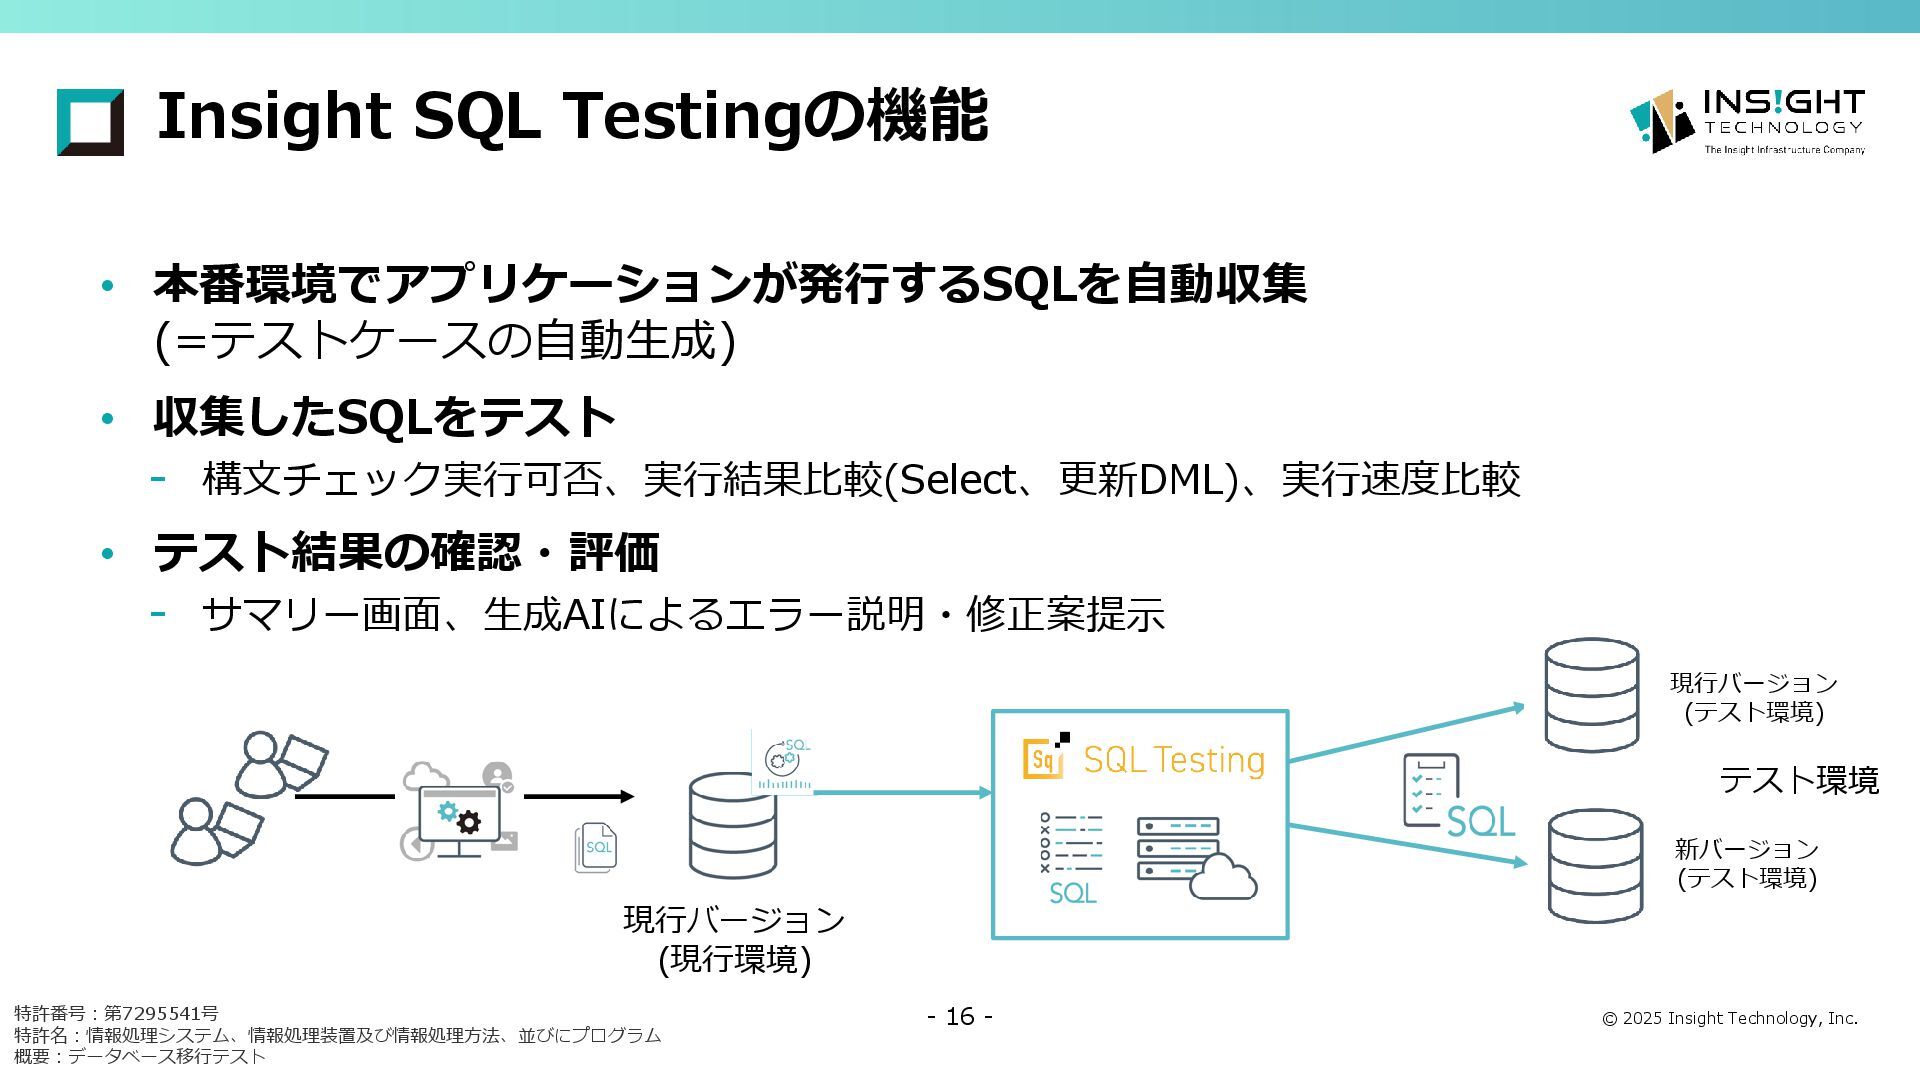This screenshot has height=1080, width=1920.
Task: Click the patent number footer text
Action: click(x=116, y=1013)
